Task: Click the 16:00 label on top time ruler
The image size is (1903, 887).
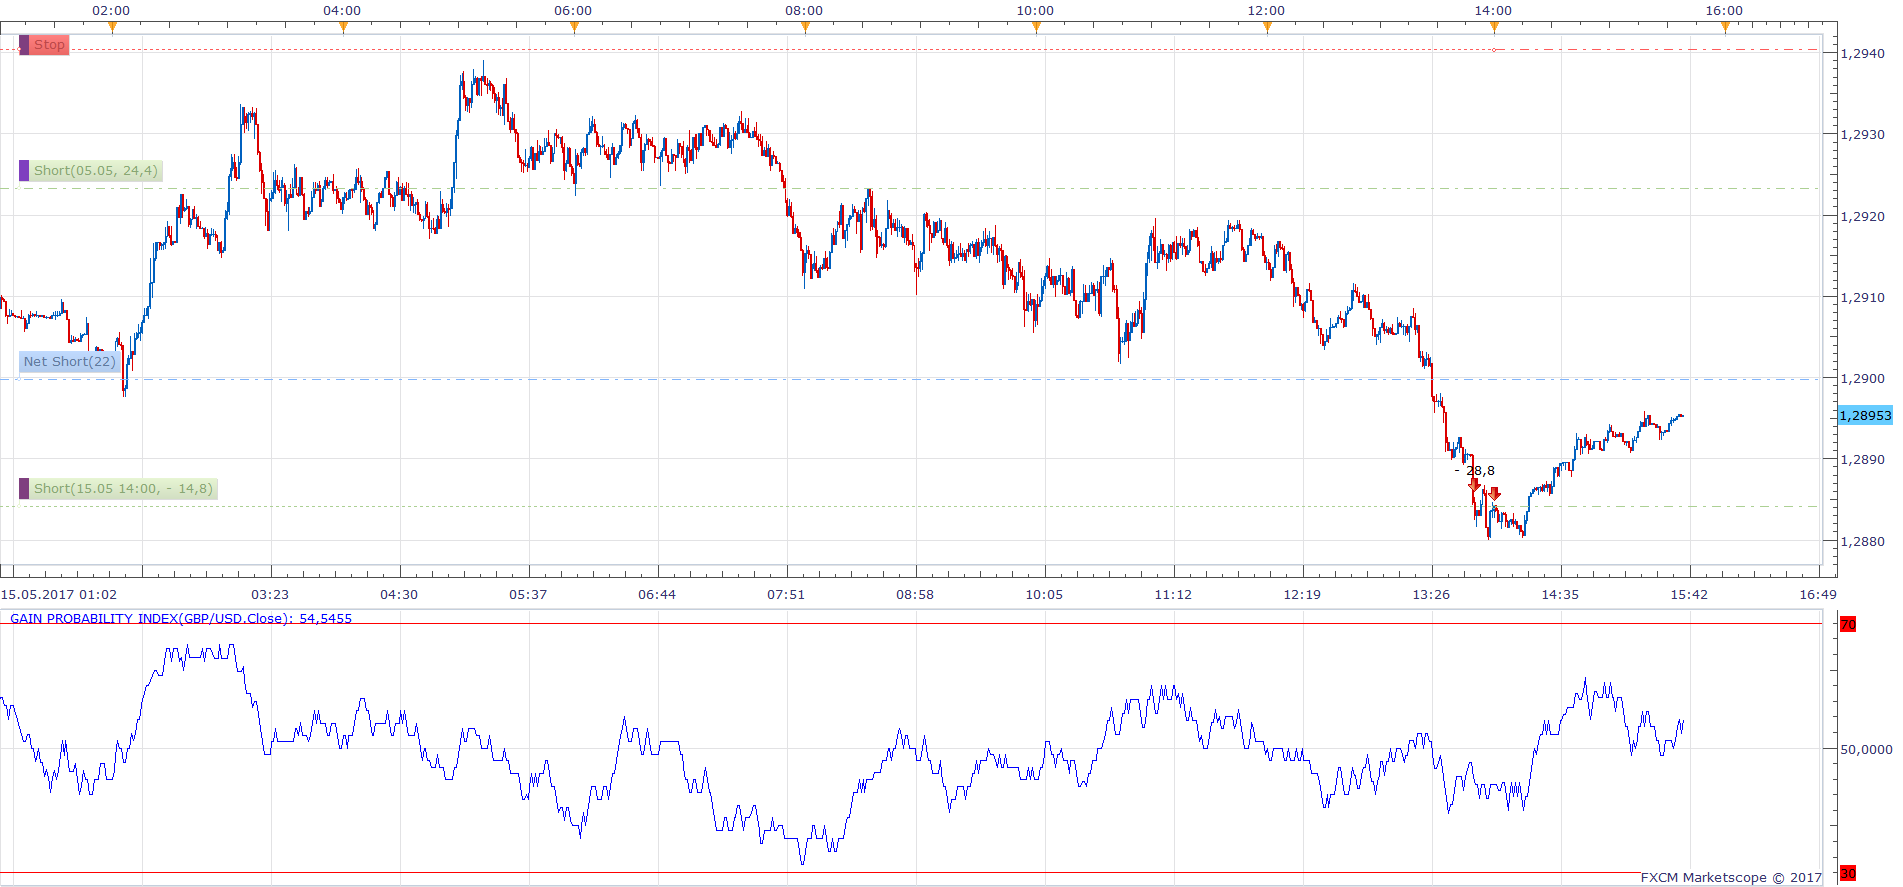Action: pyautogui.click(x=1724, y=11)
